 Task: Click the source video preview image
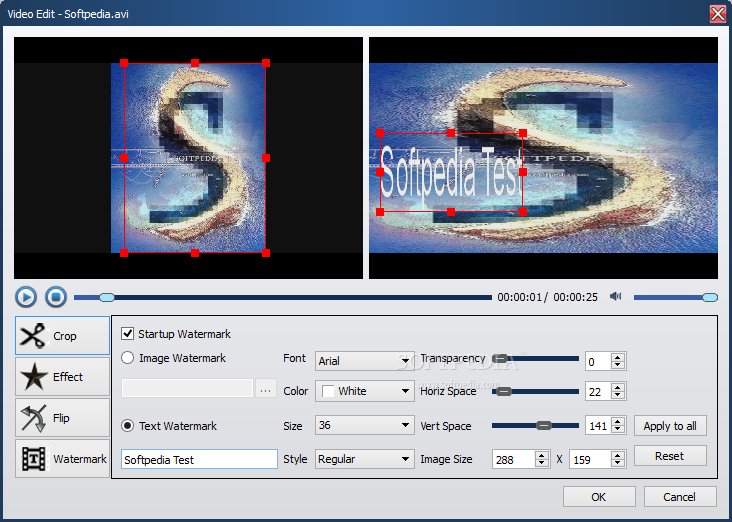189,158
